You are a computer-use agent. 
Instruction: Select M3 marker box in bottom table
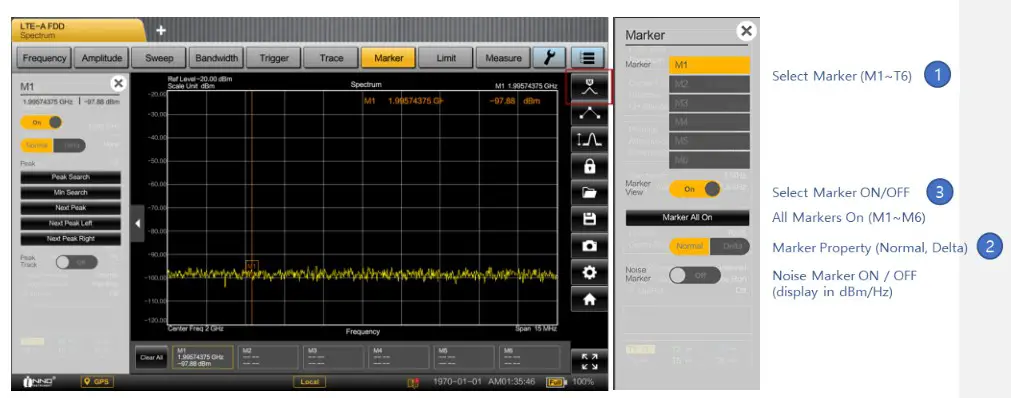(x=333, y=357)
